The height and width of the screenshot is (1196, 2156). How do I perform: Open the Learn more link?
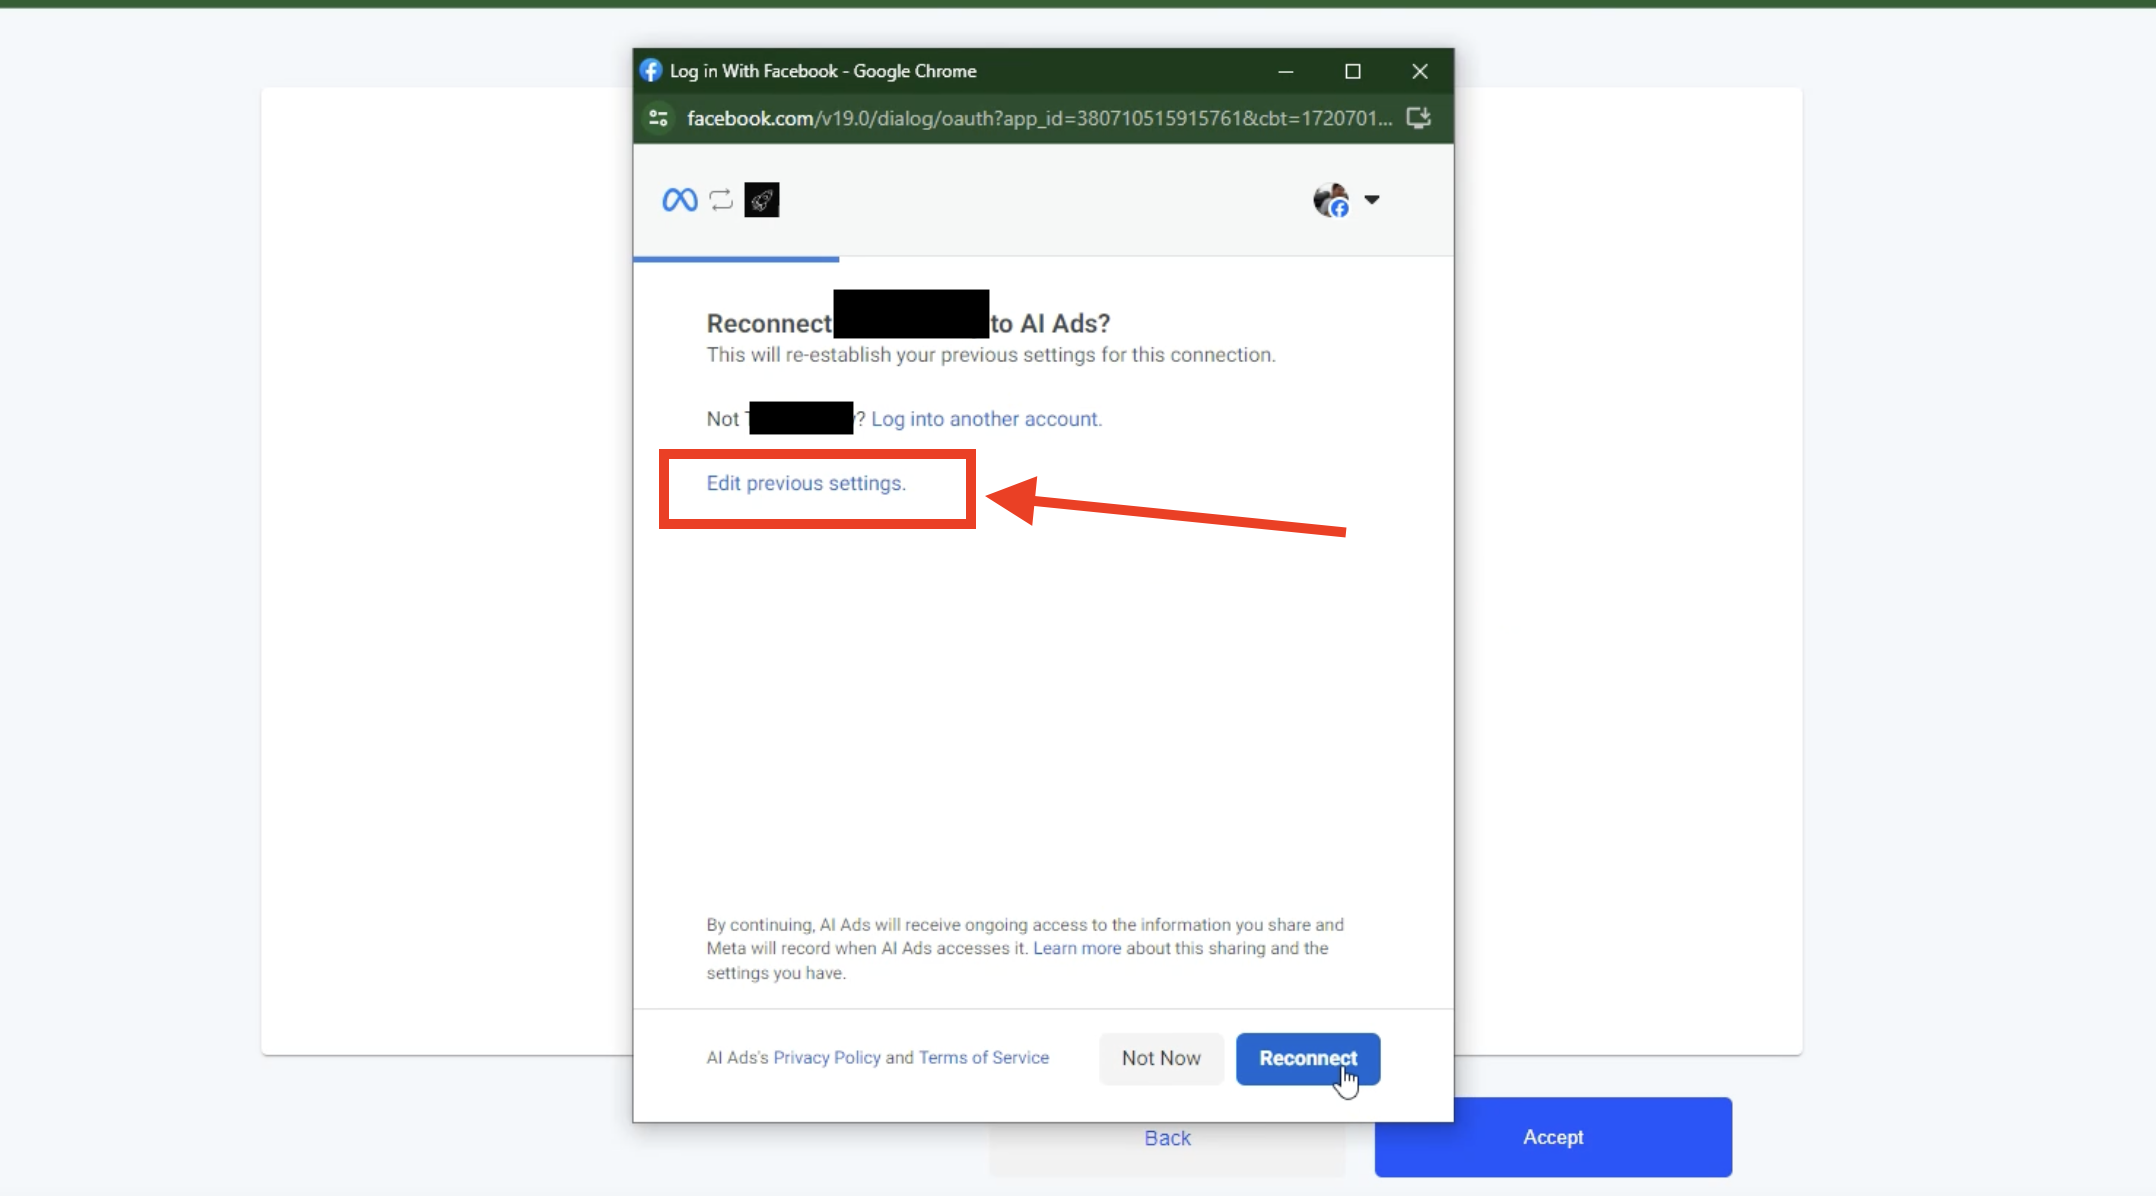pos(1077,948)
